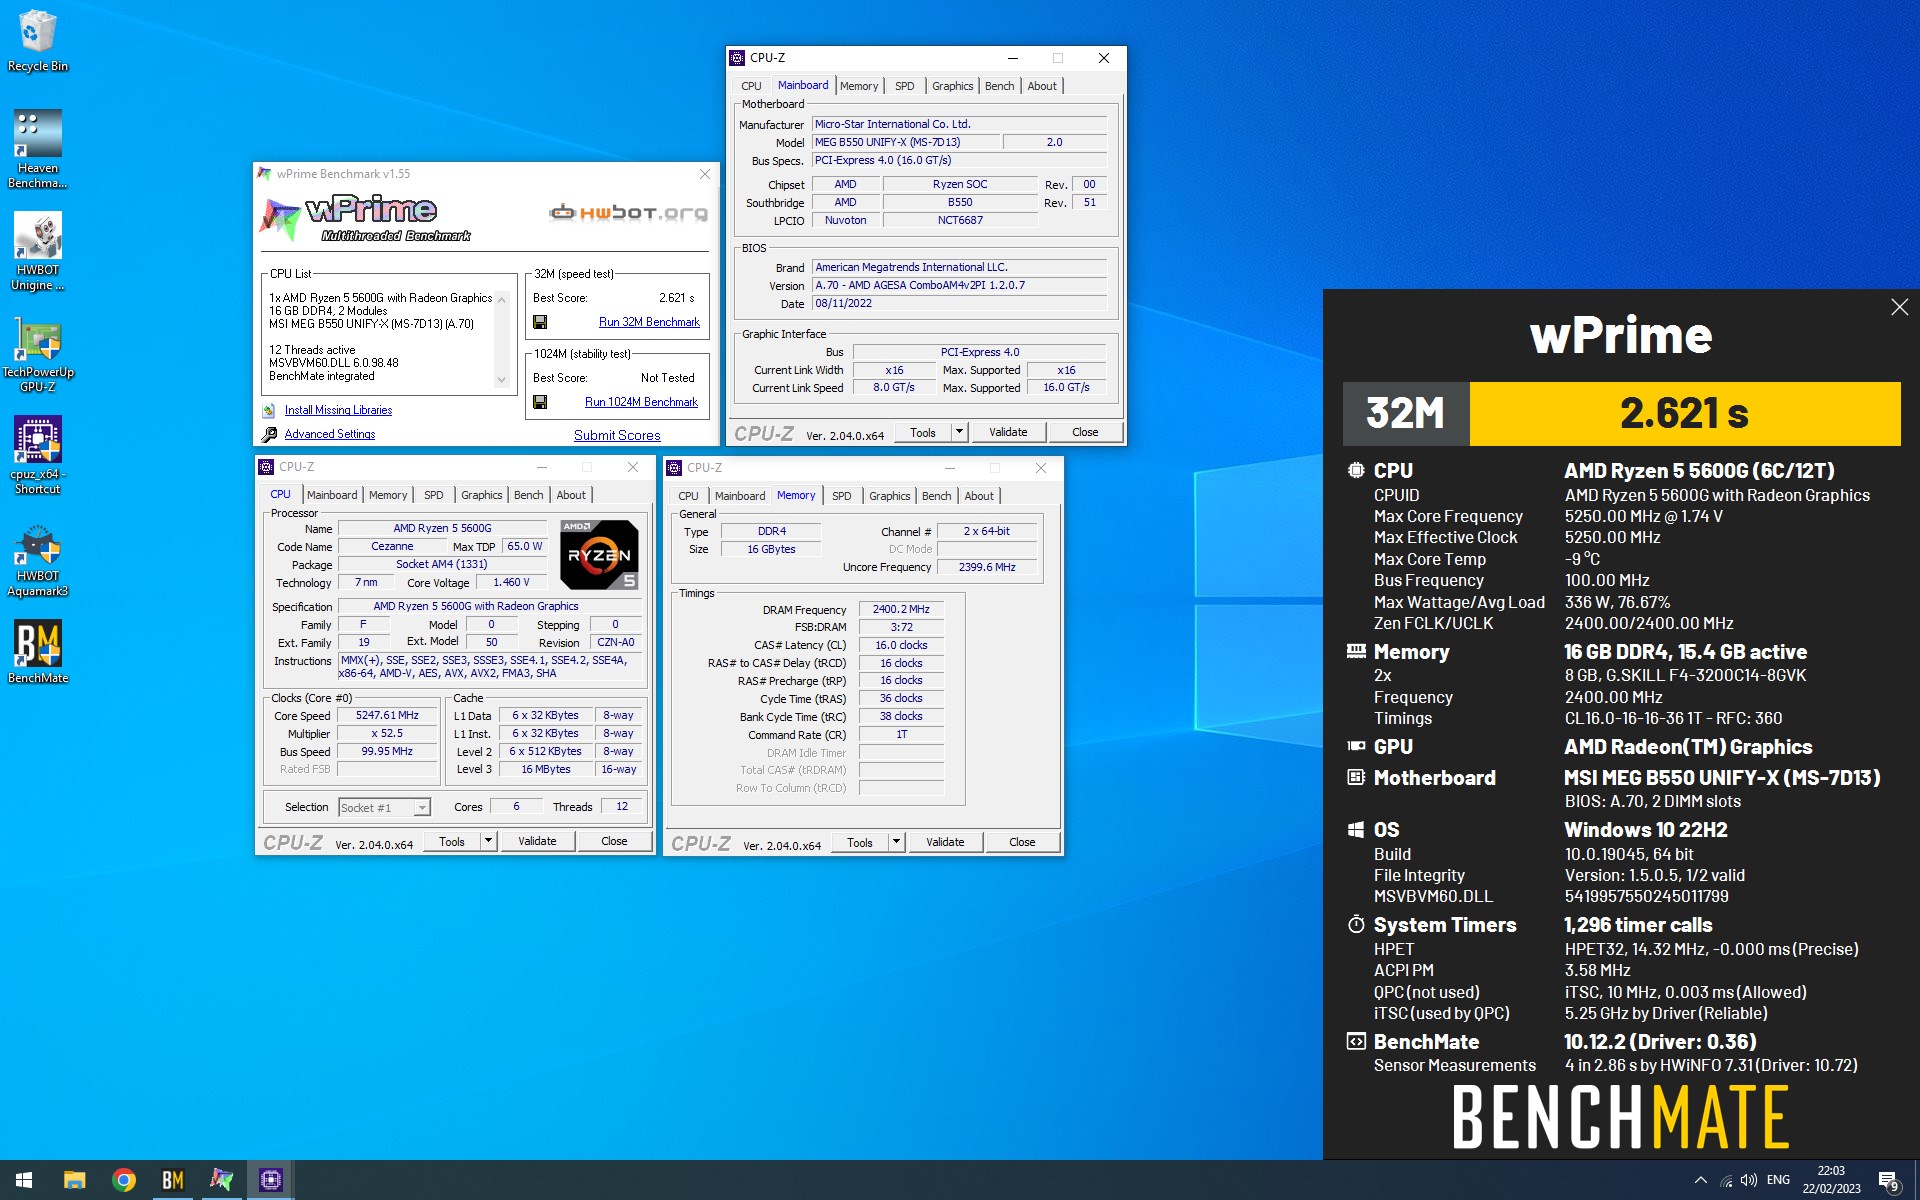Screen dimensions: 1920x1200
Task: Open SPD tab in Memory CPU-Z window
Action: click(x=841, y=496)
